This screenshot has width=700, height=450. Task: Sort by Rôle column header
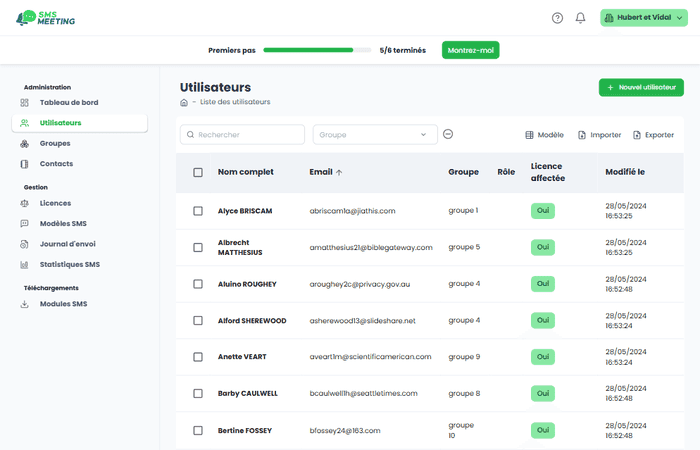coord(506,172)
